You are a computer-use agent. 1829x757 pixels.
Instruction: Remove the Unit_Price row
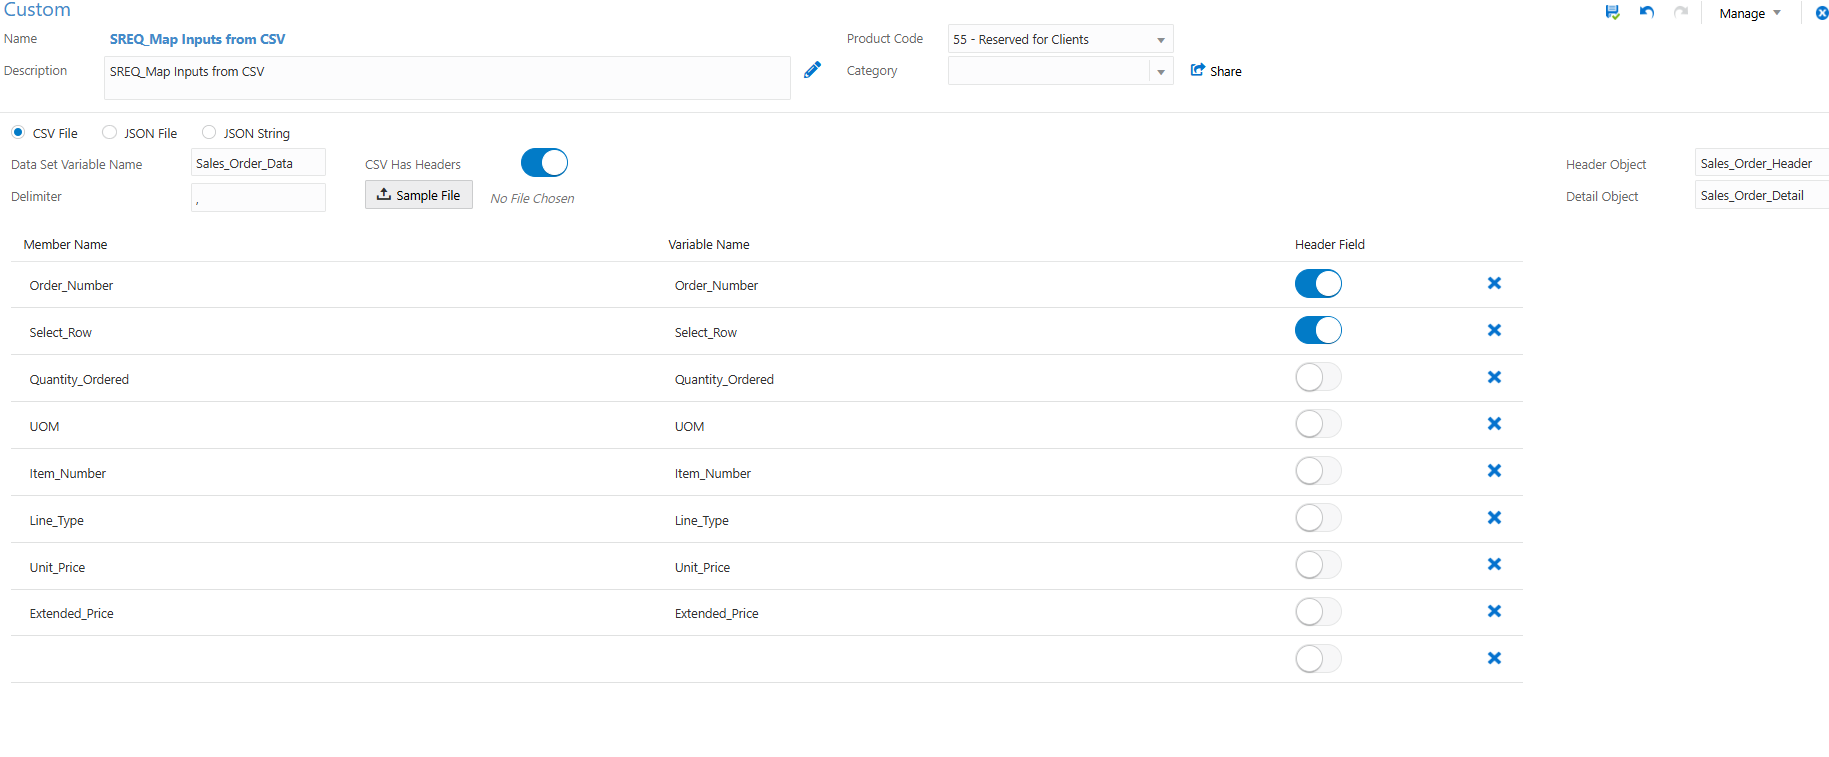(1494, 564)
